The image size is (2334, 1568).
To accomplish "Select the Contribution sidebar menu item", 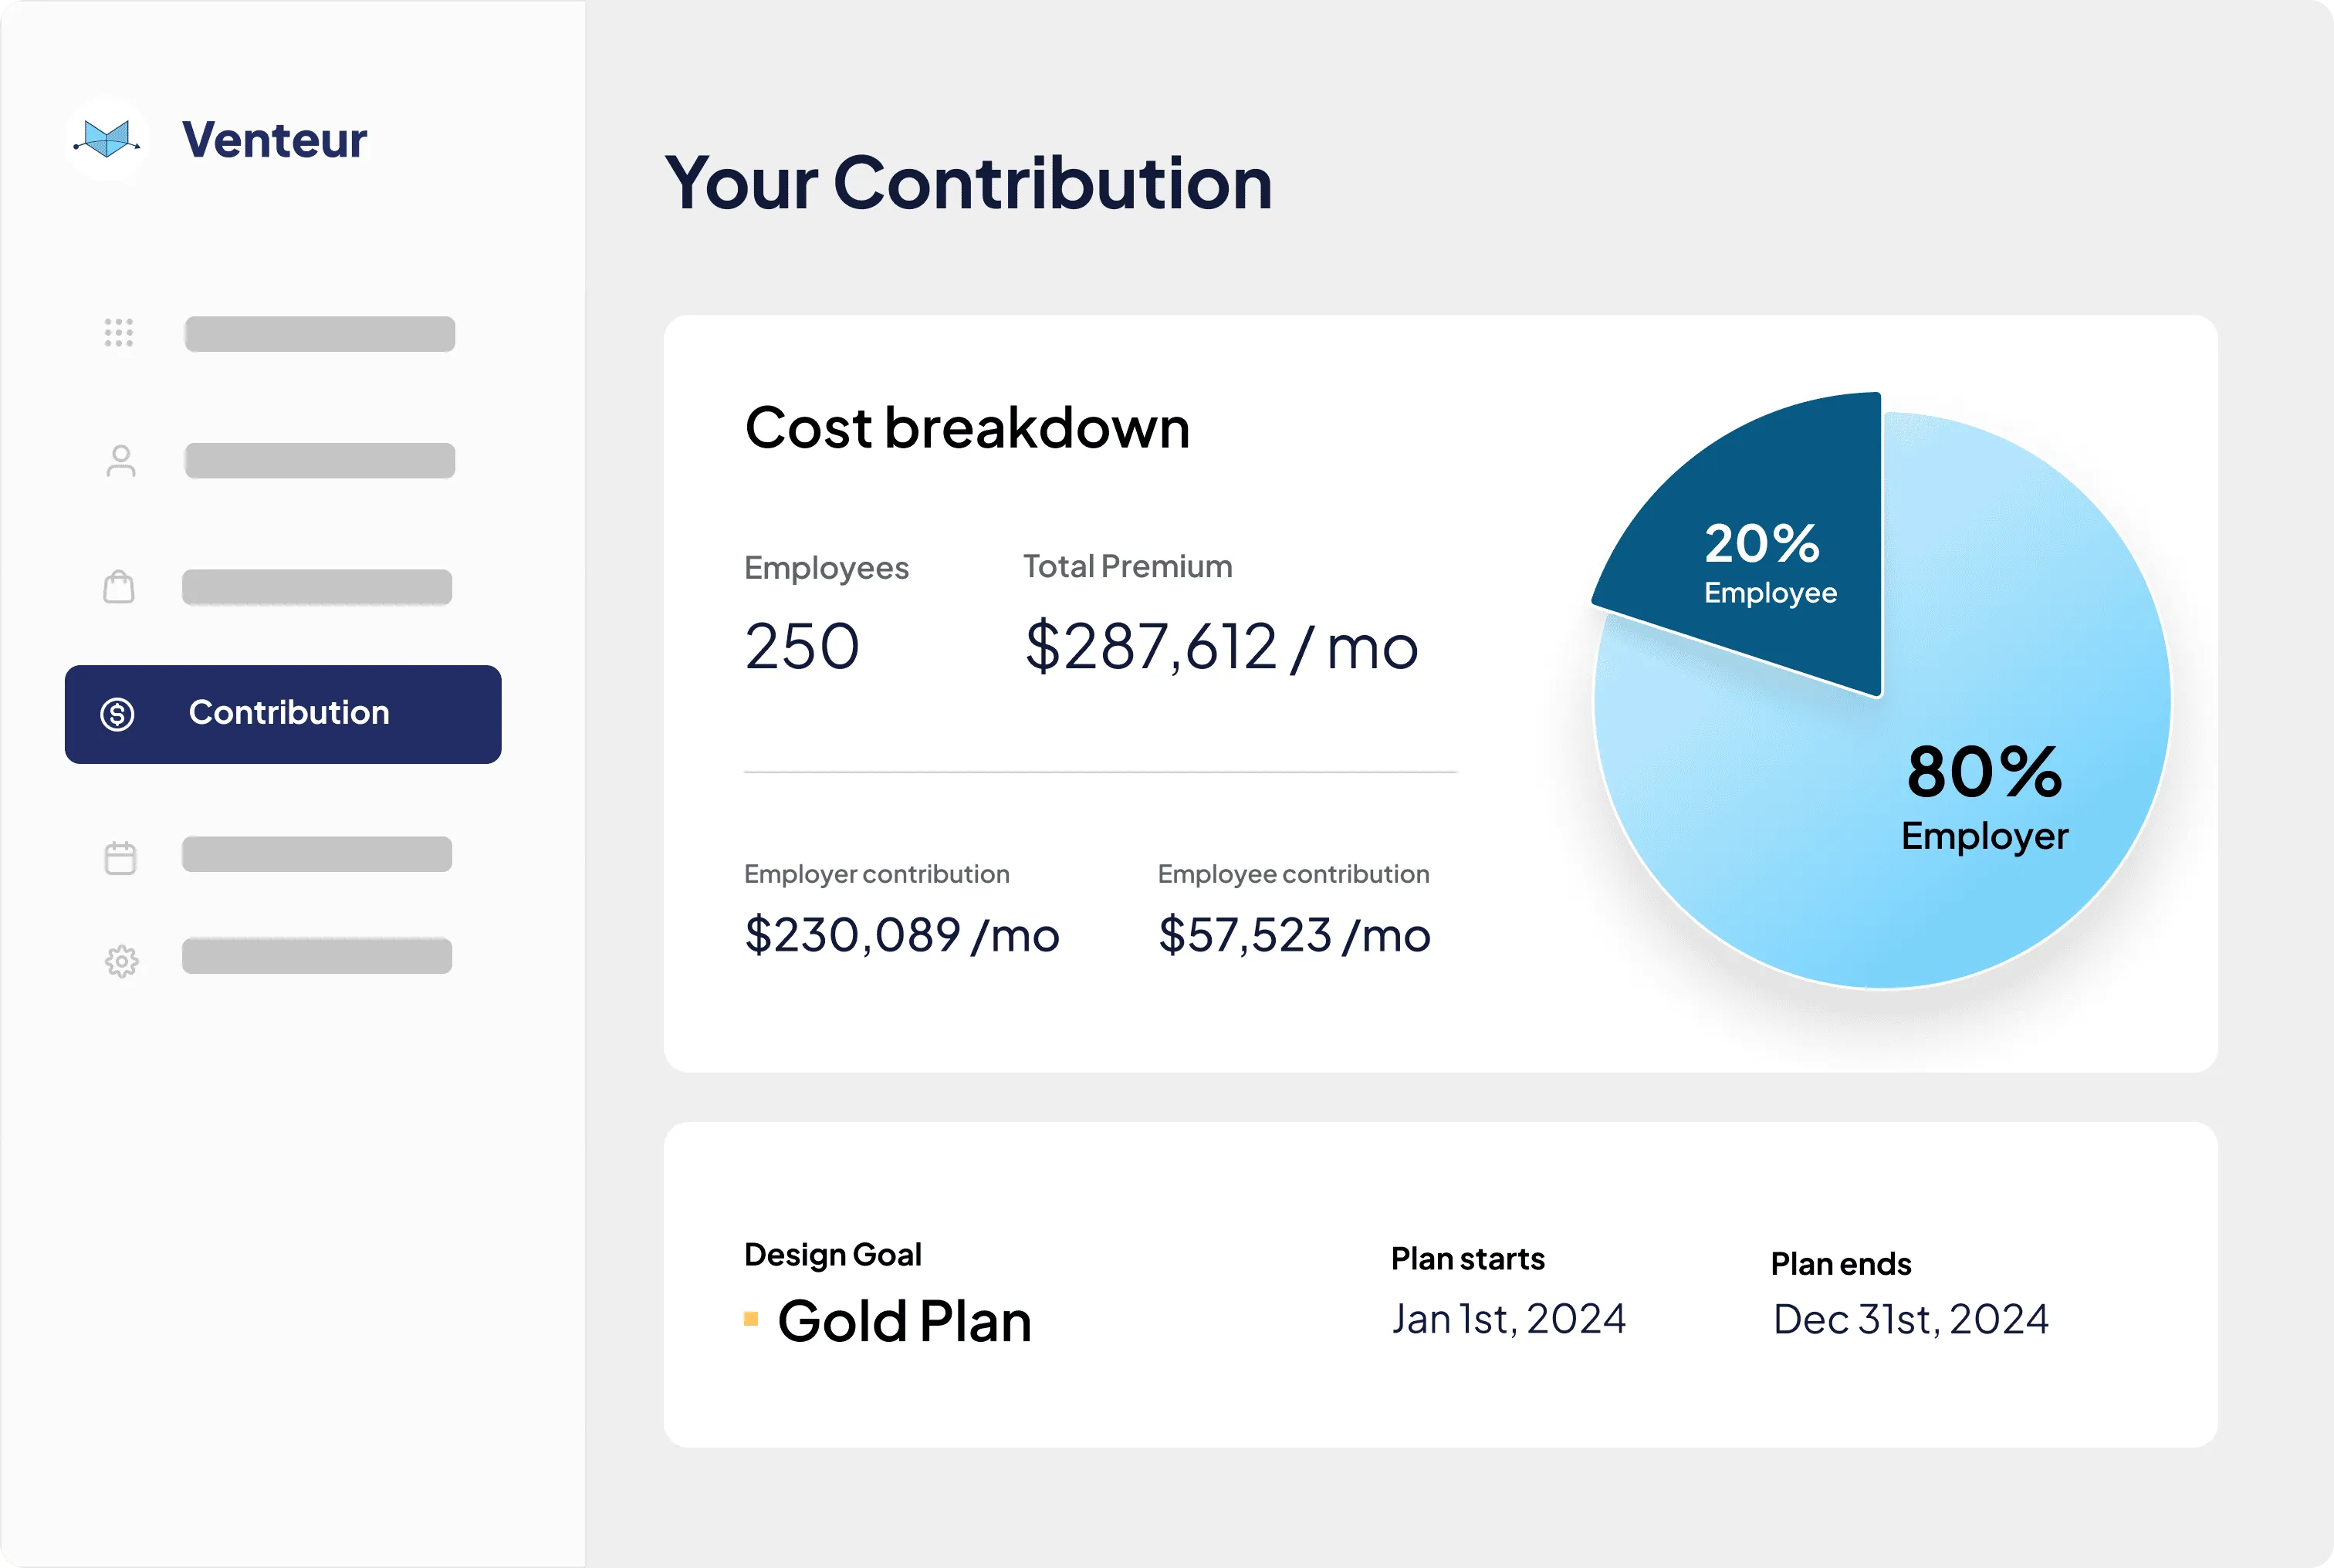I will (283, 714).
